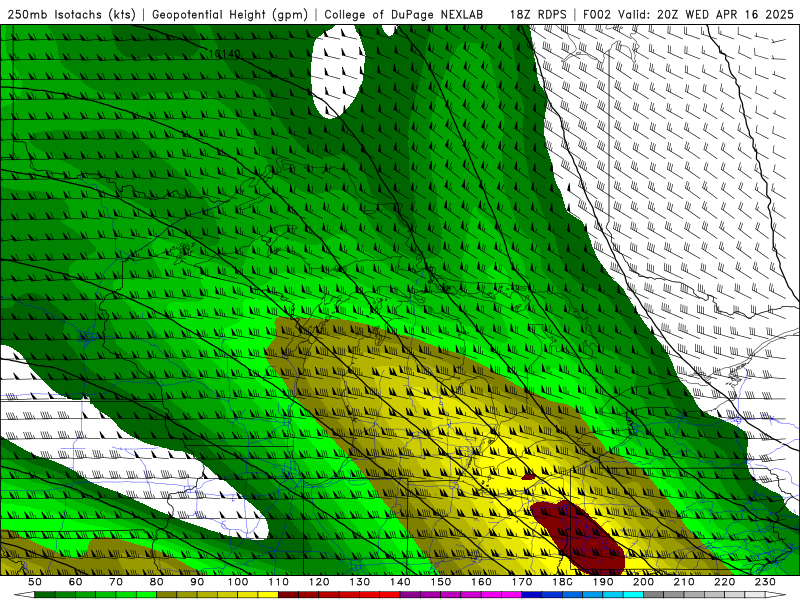Click the 190 kt legend label
This screenshot has width=800, height=600.
(x=603, y=582)
